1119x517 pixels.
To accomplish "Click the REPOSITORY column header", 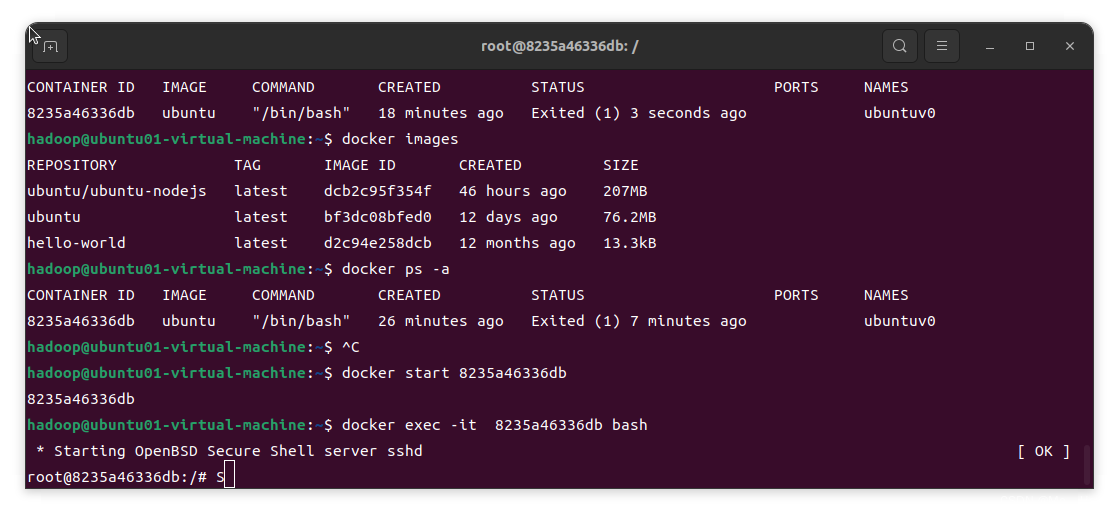I will point(71,165).
